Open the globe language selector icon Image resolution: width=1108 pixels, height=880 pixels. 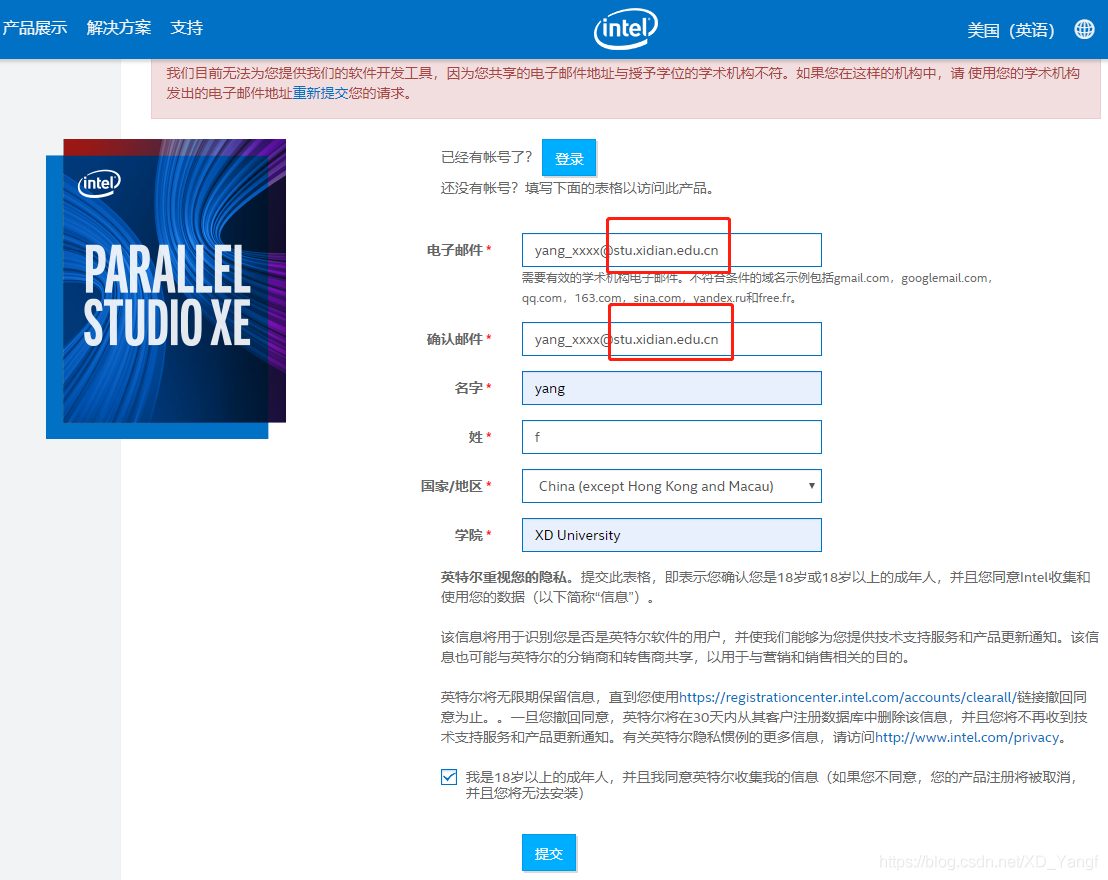pos(1084,29)
